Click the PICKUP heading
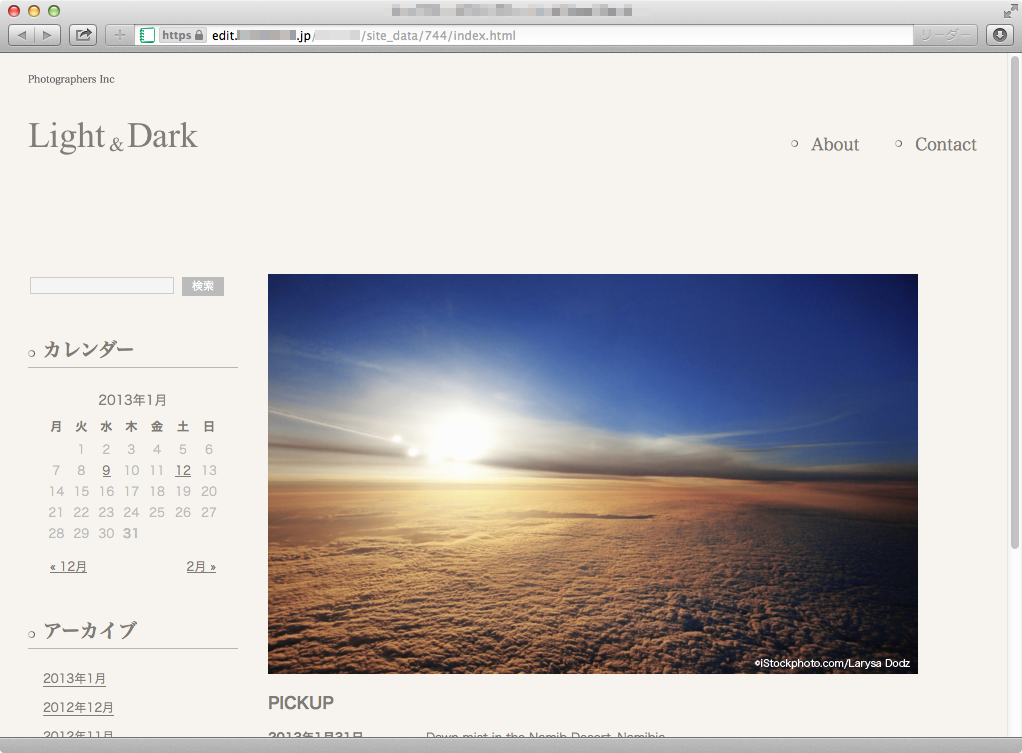The image size is (1022, 753). coord(300,703)
